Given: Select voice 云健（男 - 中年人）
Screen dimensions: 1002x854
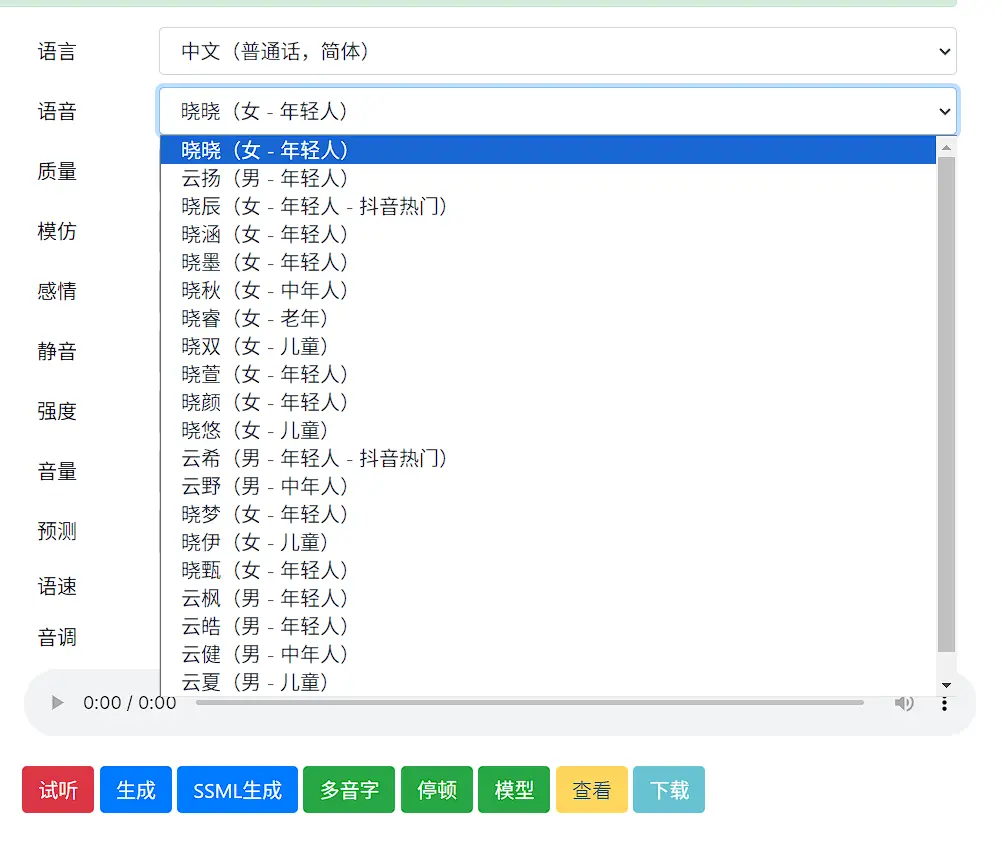Looking at the screenshot, I should pos(265,654).
